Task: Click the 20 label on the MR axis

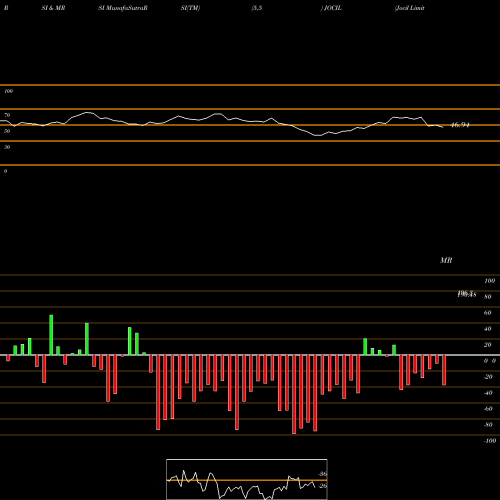Action: [x=488, y=345]
